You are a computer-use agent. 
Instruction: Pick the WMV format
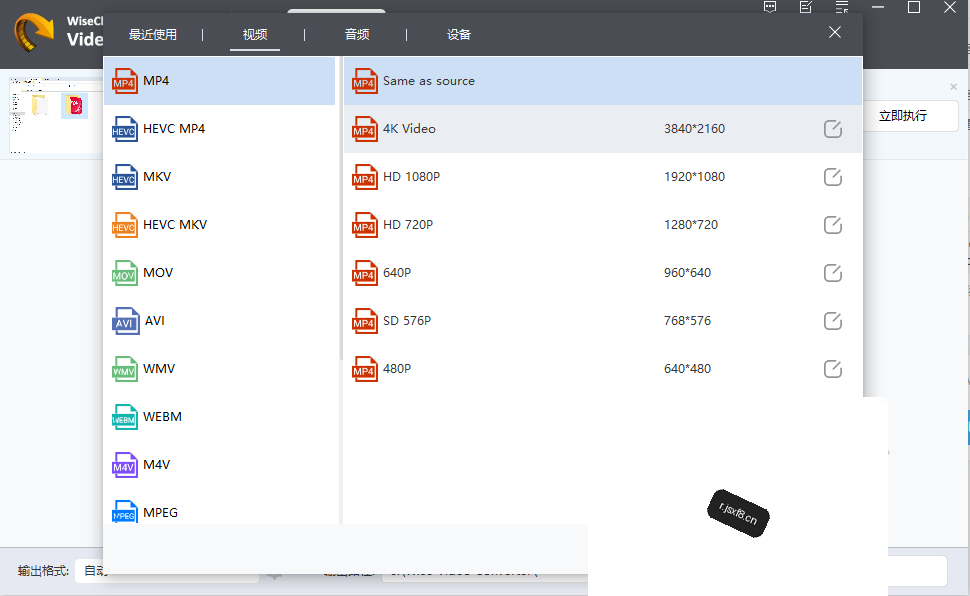point(219,369)
